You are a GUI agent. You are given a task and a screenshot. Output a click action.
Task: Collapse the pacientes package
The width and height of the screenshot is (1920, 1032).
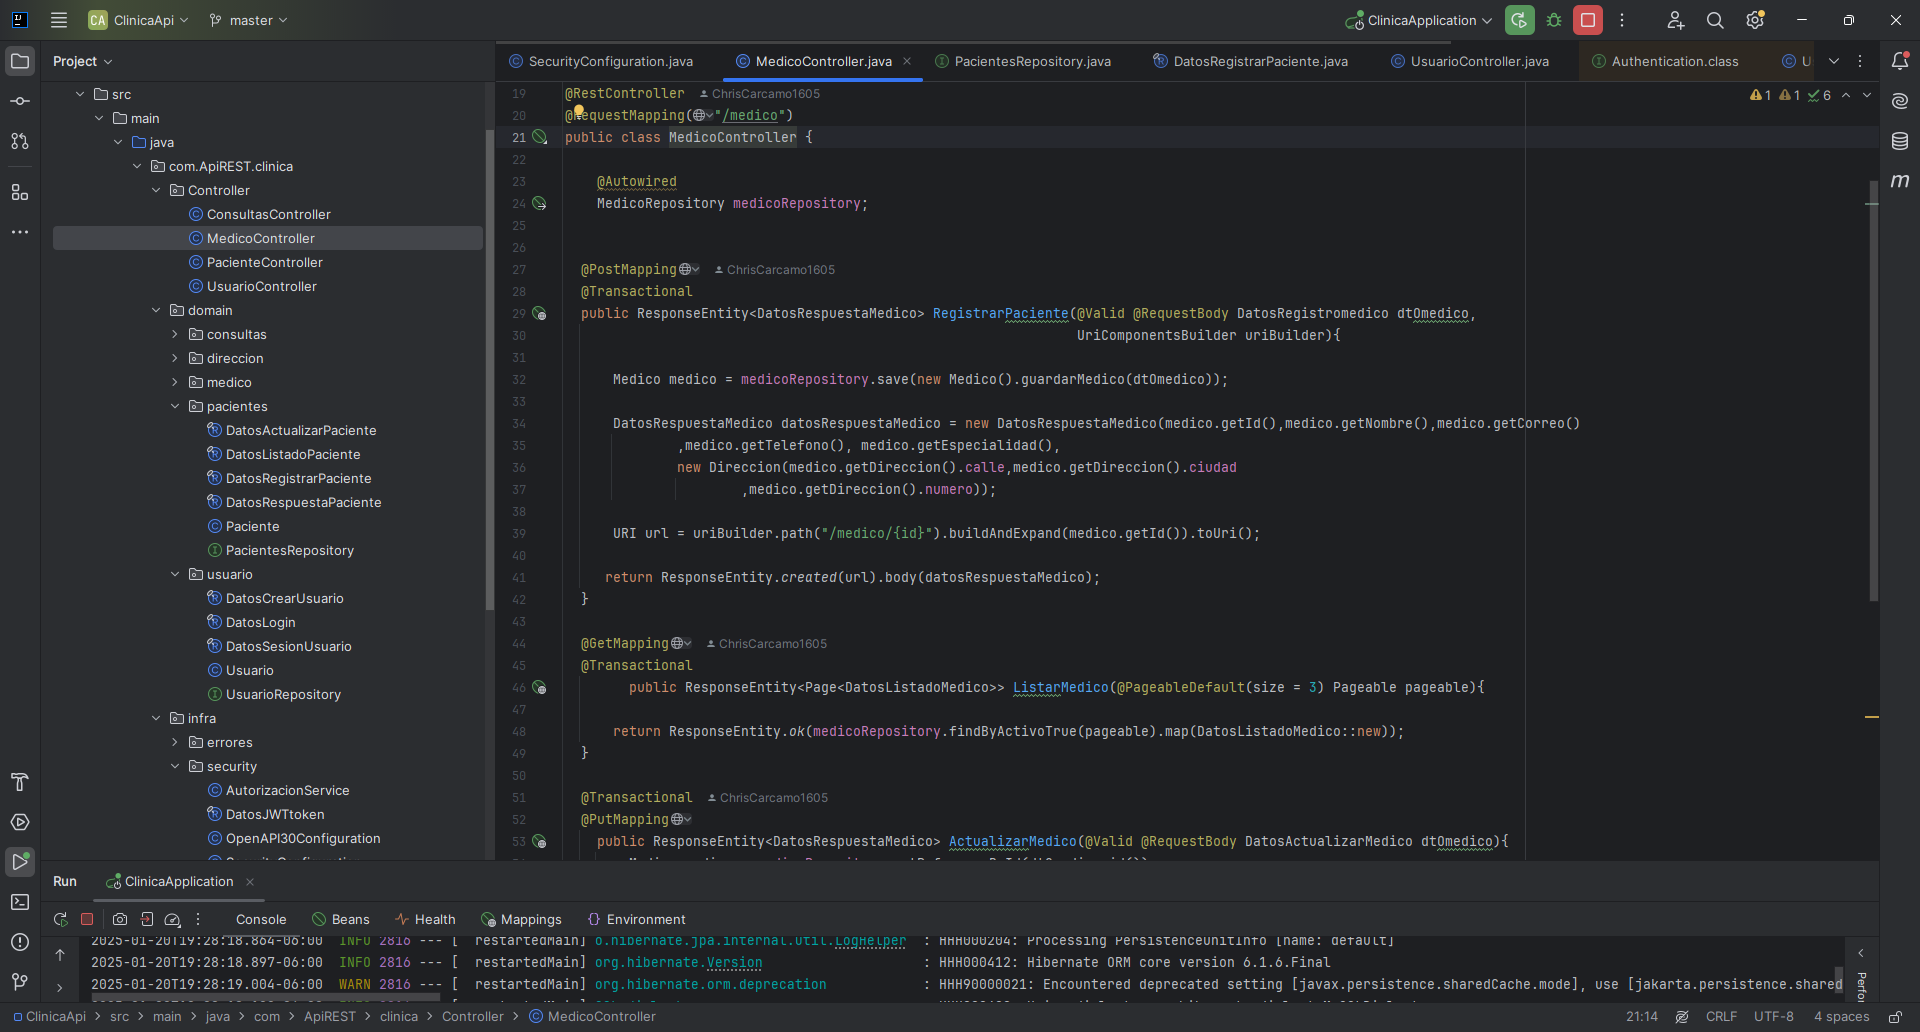click(x=175, y=406)
